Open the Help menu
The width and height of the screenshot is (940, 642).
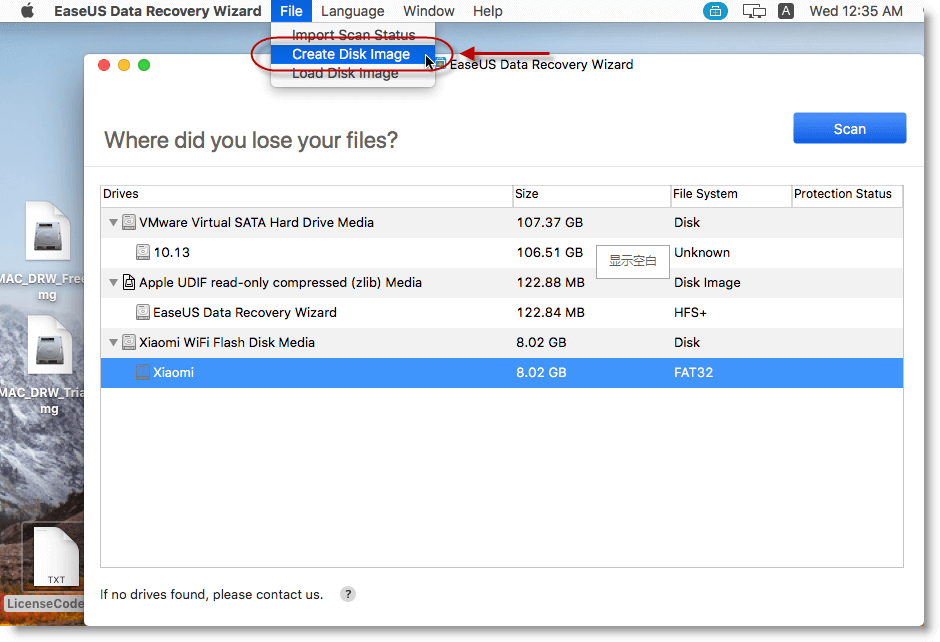[487, 11]
